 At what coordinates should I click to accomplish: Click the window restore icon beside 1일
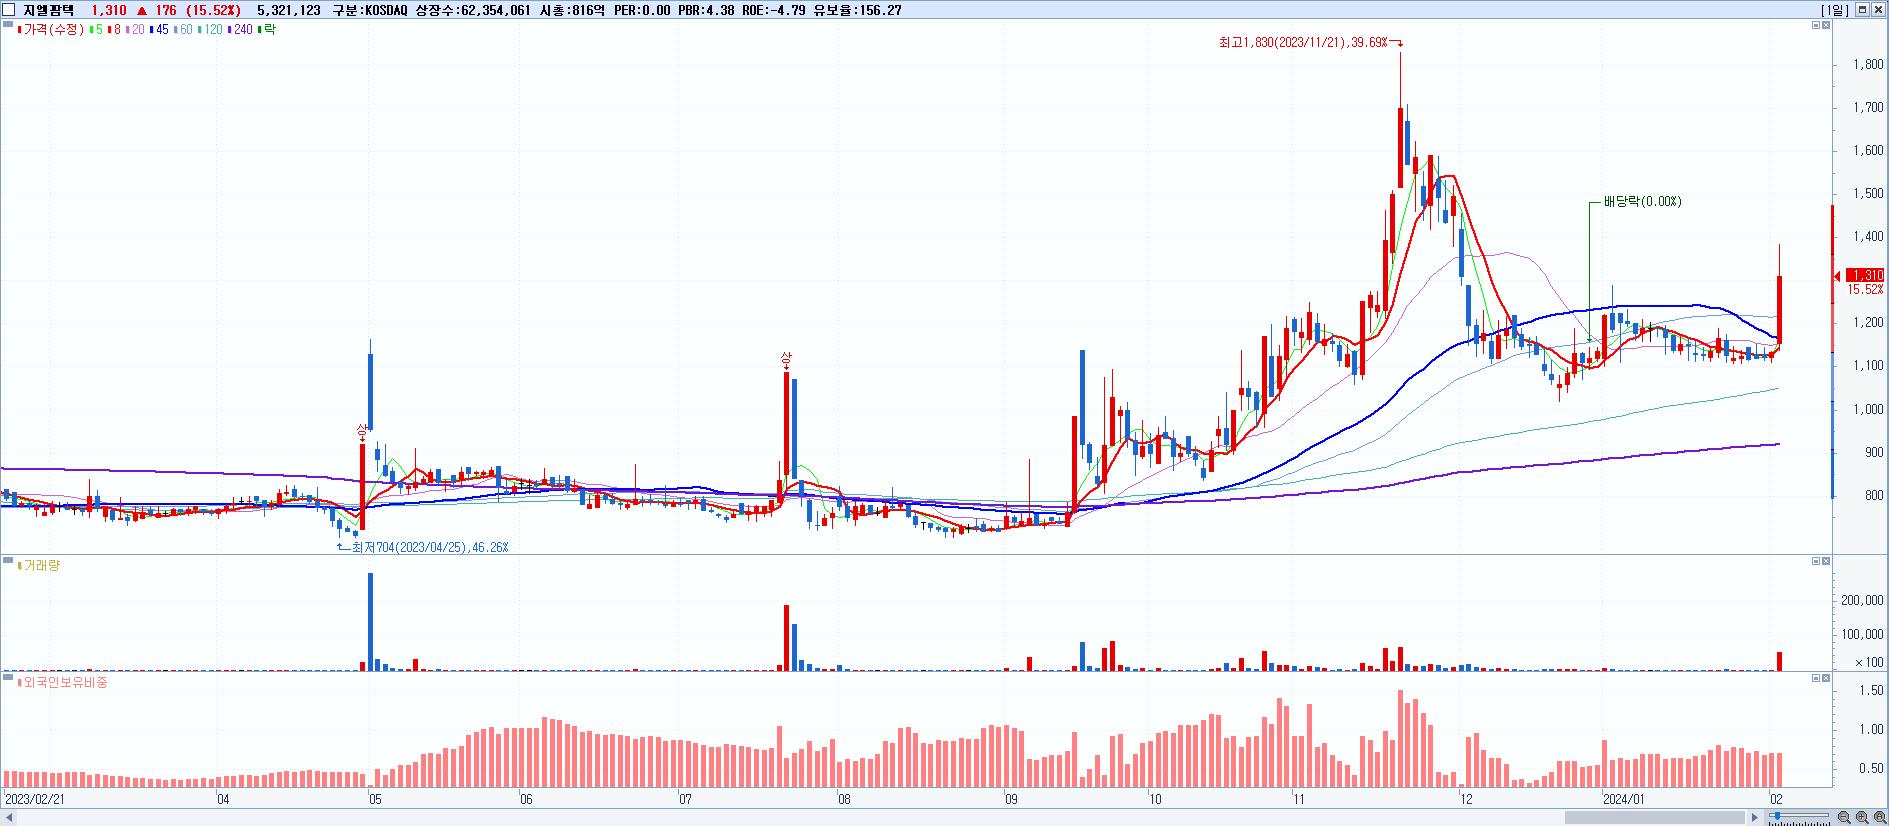[1862, 10]
